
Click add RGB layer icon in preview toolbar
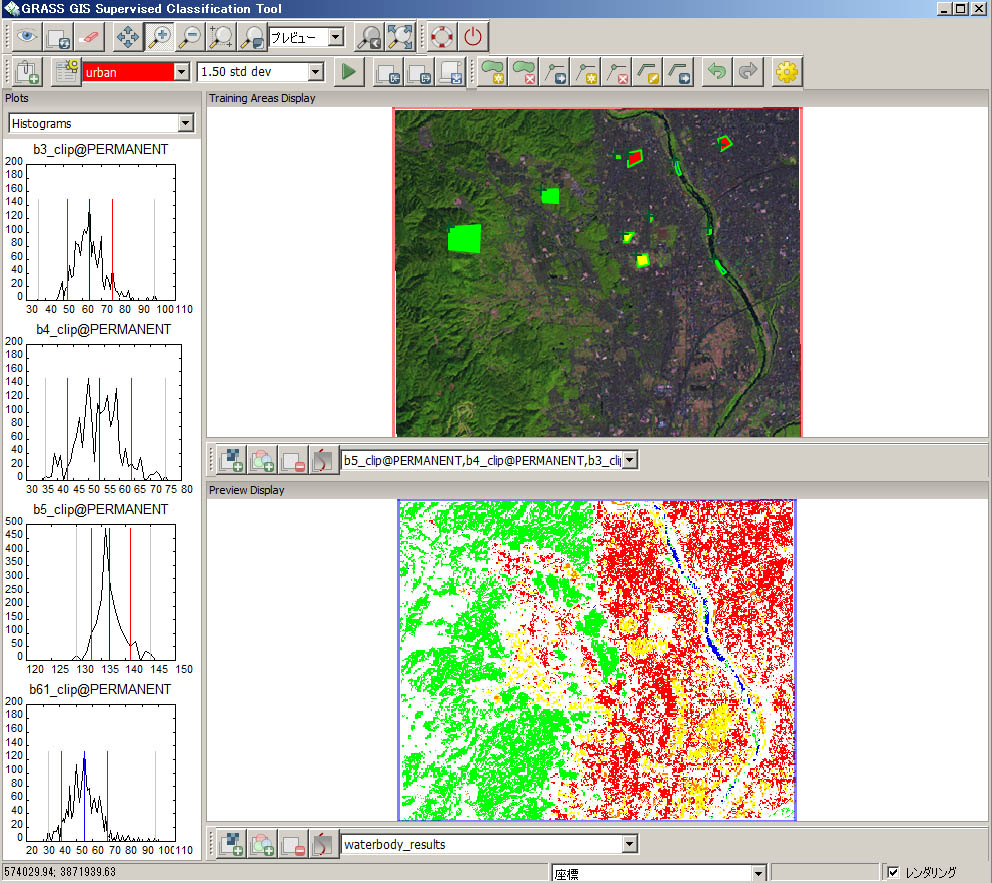tap(262, 844)
